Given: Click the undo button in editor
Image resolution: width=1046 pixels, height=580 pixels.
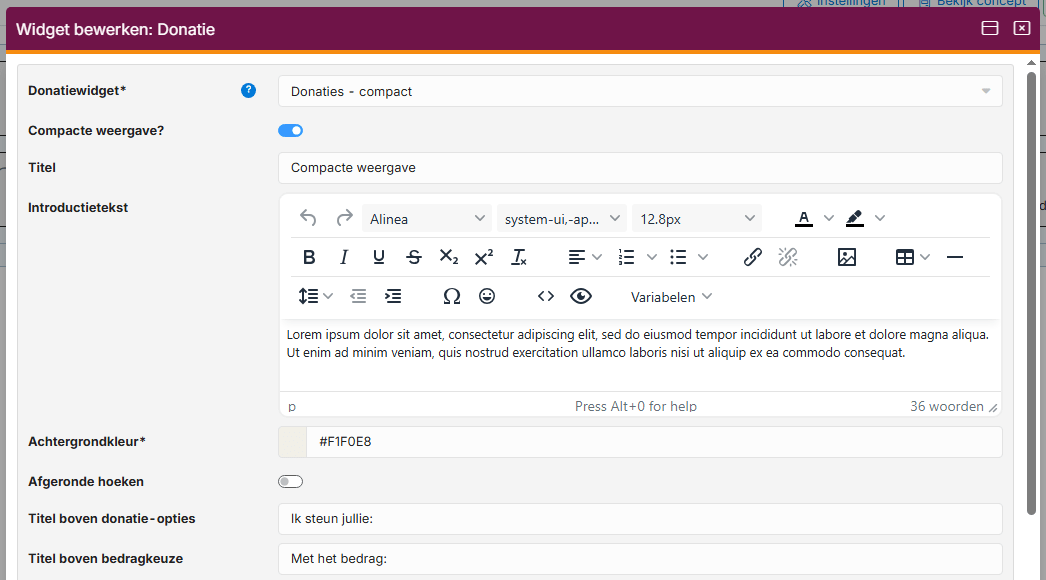Looking at the screenshot, I should pos(309,219).
